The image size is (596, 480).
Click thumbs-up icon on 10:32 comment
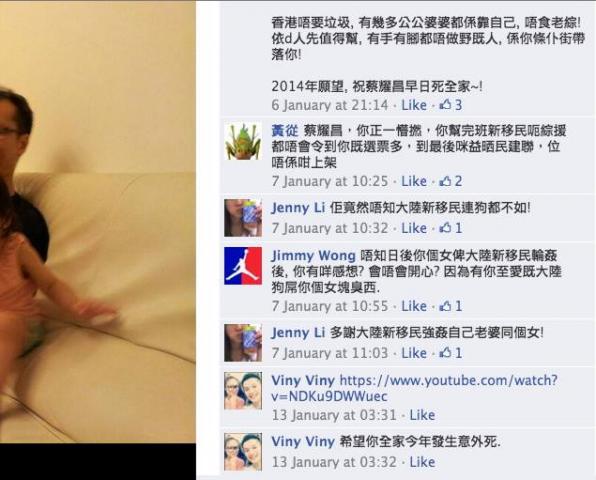tap(445, 228)
